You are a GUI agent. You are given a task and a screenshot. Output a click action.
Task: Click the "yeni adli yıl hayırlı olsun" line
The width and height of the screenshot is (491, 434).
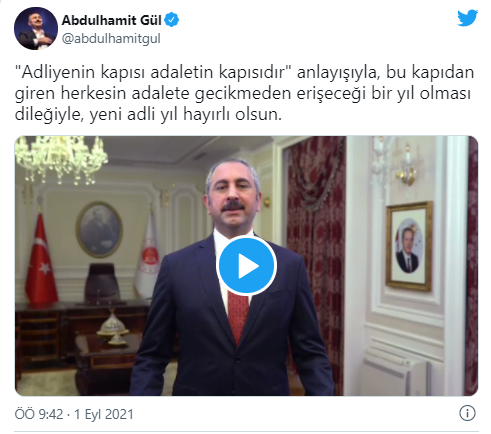click(x=185, y=115)
